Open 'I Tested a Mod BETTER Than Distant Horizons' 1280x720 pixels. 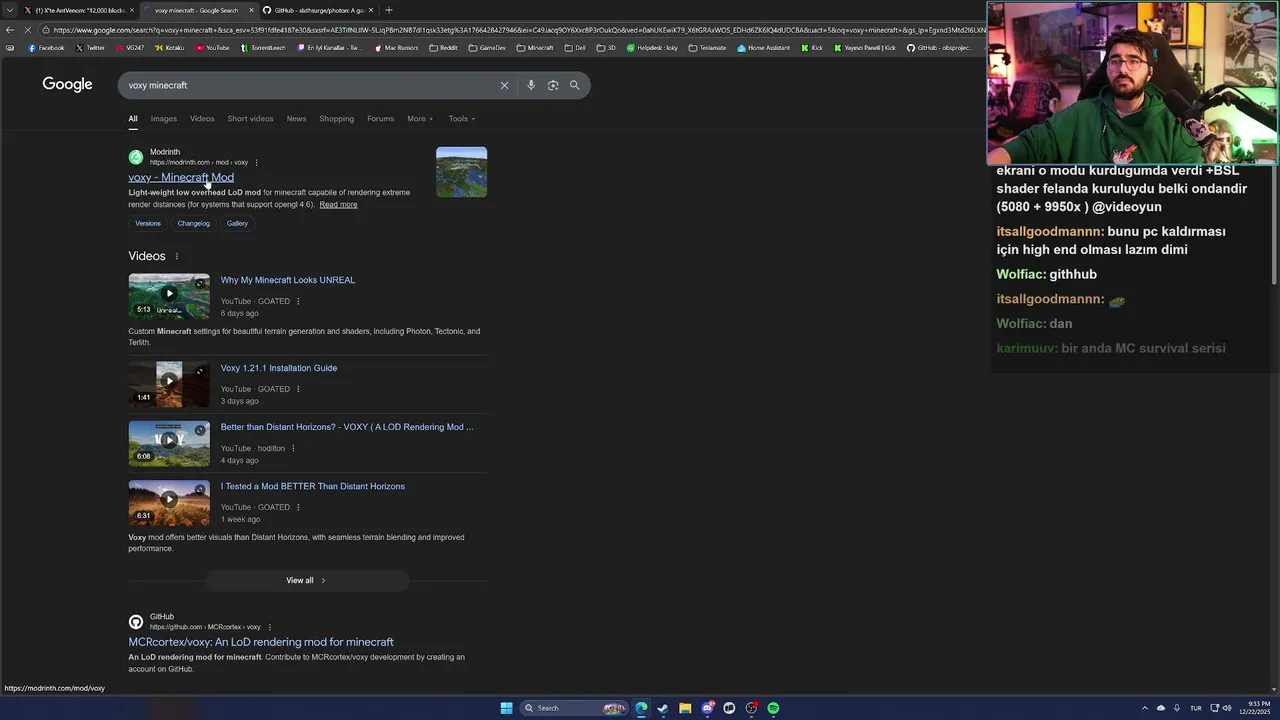[313, 486]
